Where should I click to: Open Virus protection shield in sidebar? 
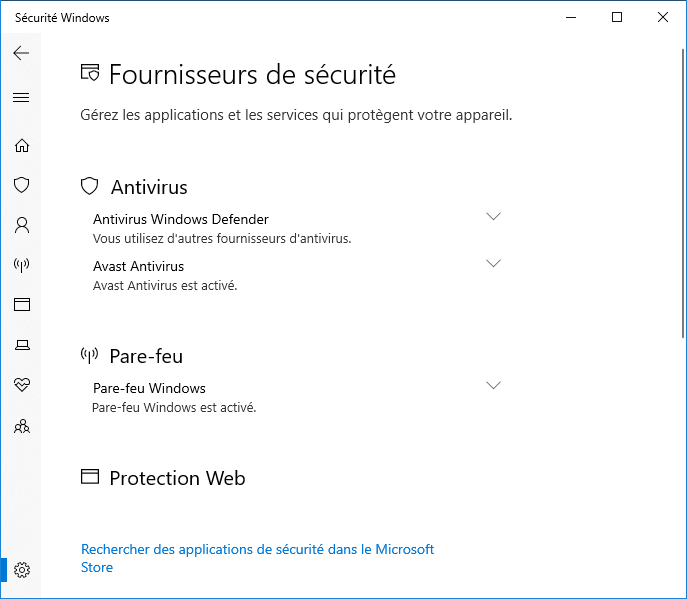point(21,185)
